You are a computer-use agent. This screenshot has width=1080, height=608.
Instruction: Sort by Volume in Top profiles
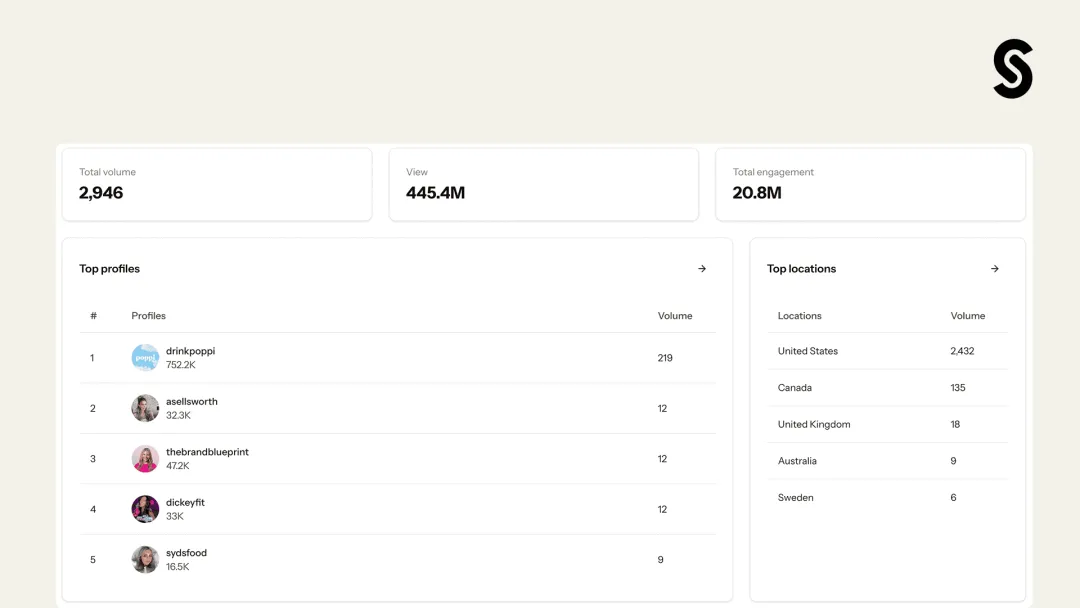click(x=675, y=315)
